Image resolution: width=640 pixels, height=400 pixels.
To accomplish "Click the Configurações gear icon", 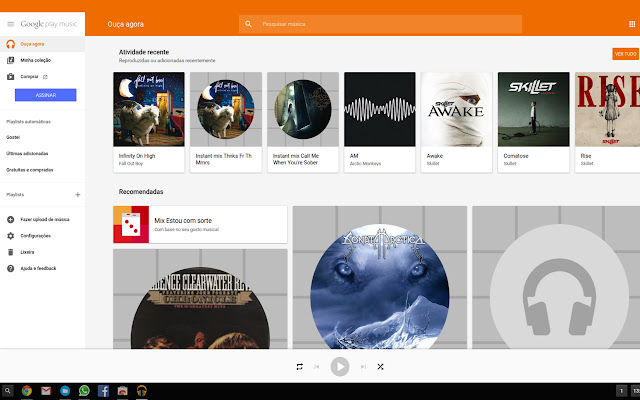I will (x=11, y=236).
